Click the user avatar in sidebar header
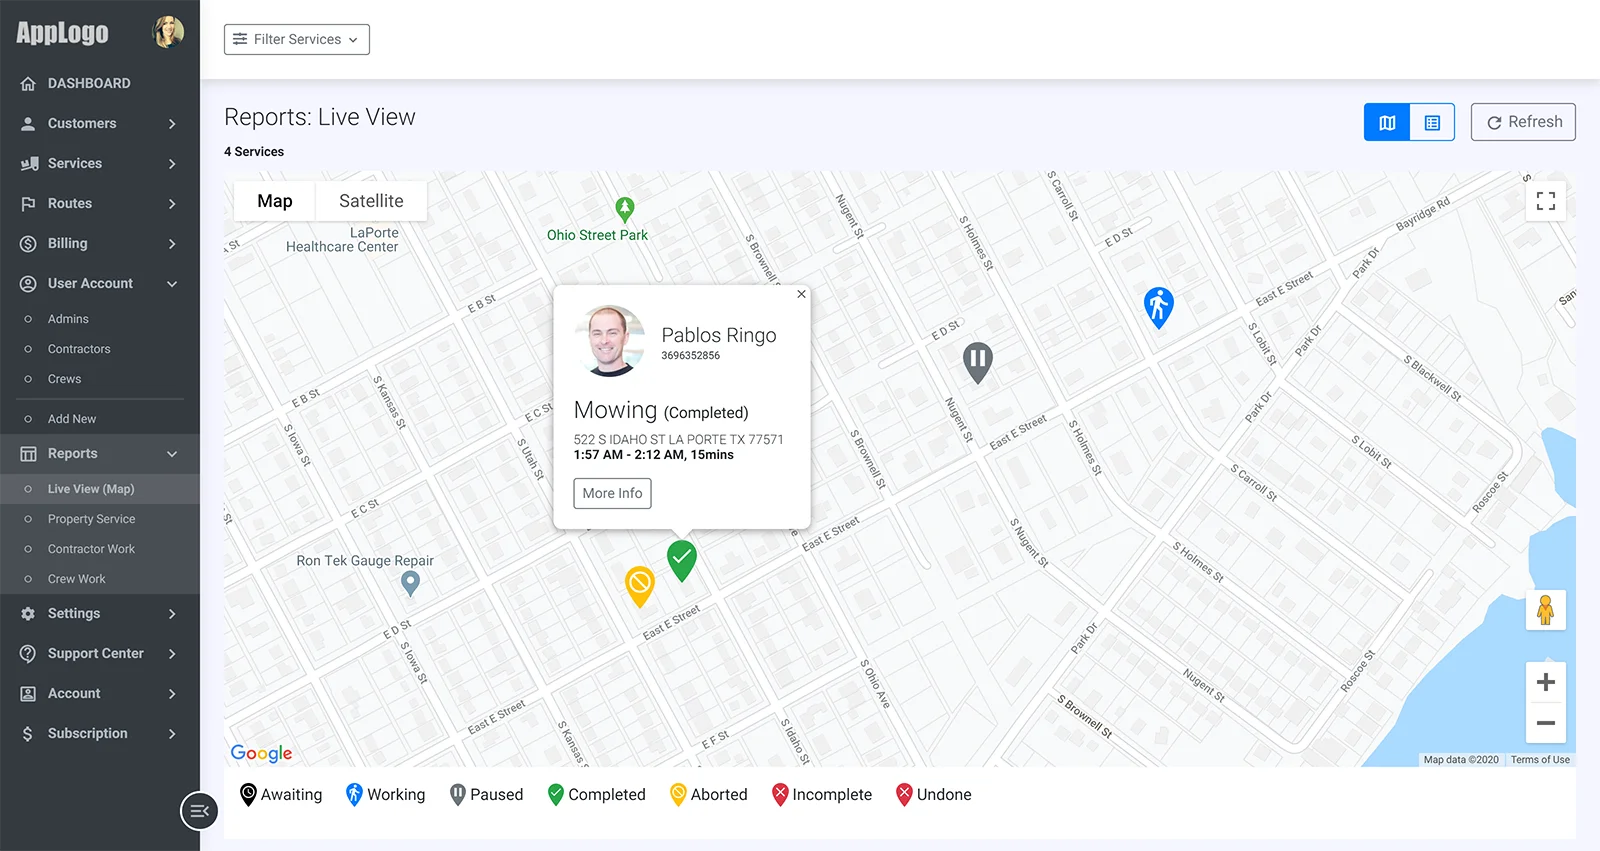Screen dimensions: 1600x851 click(x=168, y=32)
